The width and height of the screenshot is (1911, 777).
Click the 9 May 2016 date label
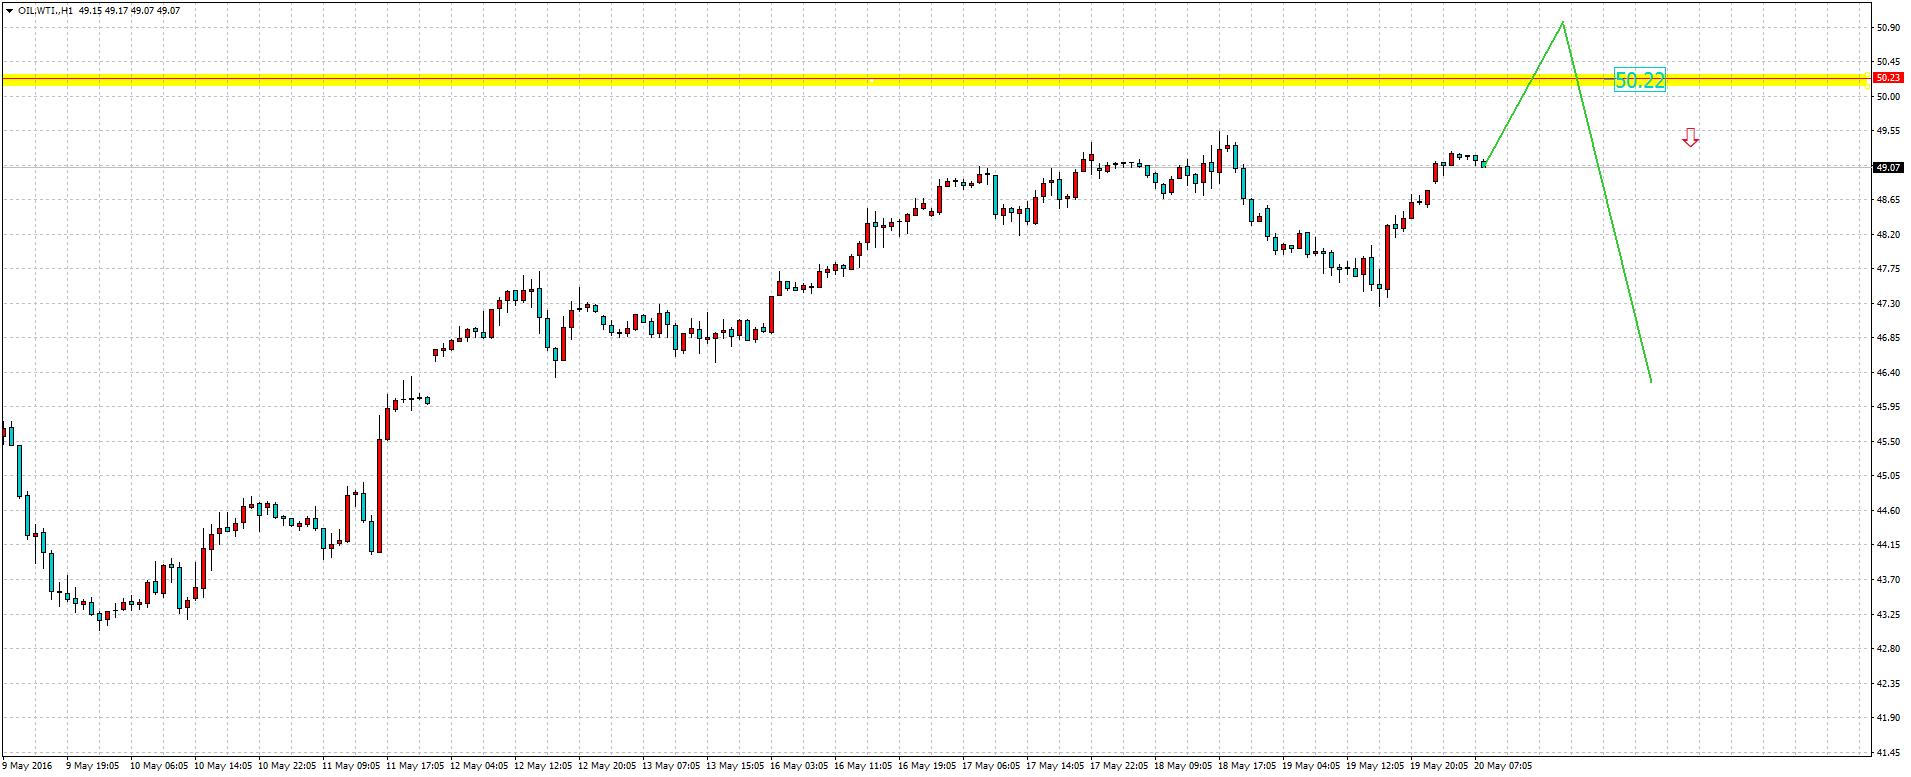[x=28, y=766]
